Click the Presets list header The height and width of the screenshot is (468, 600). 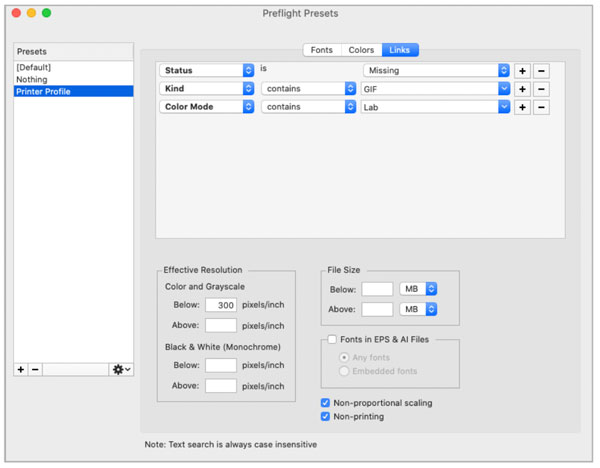[73, 52]
